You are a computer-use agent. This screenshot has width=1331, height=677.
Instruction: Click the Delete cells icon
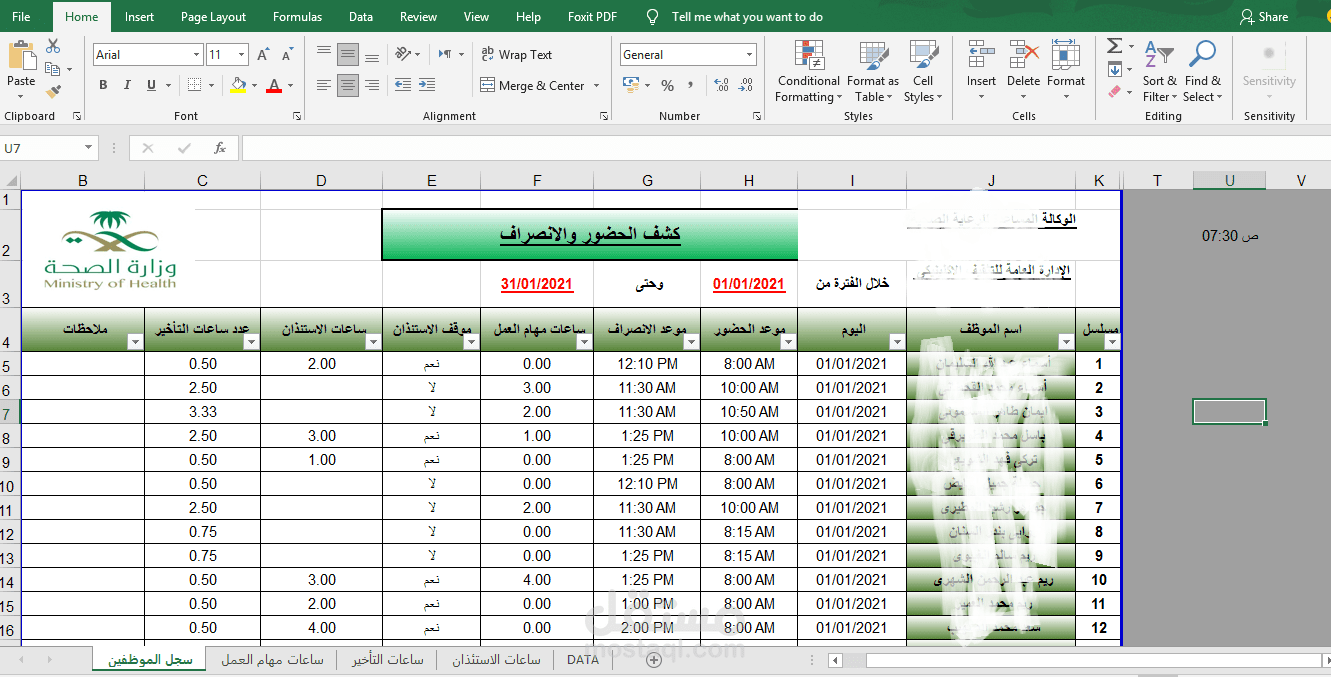point(1023,55)
